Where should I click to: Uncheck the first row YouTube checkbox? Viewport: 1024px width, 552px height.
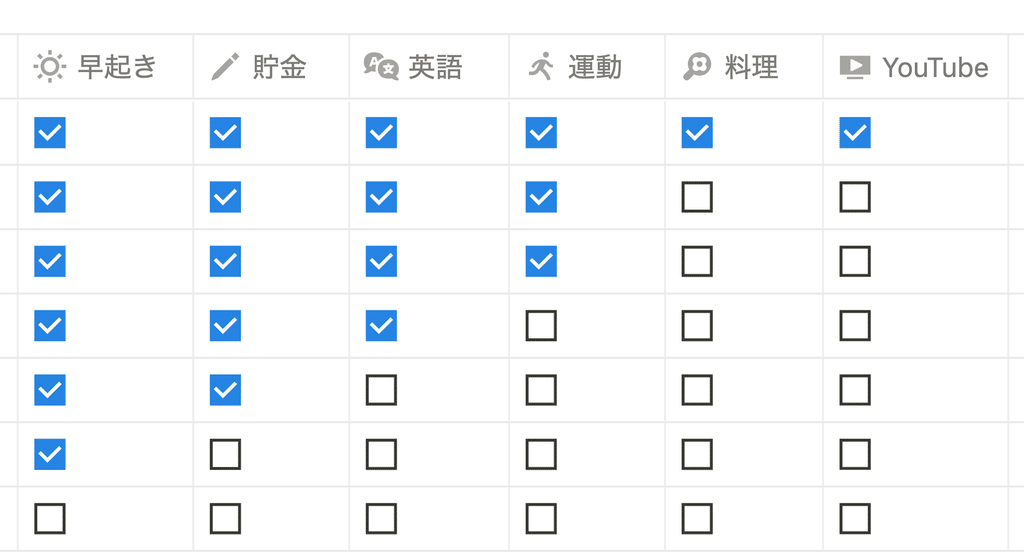coord(855,133)
